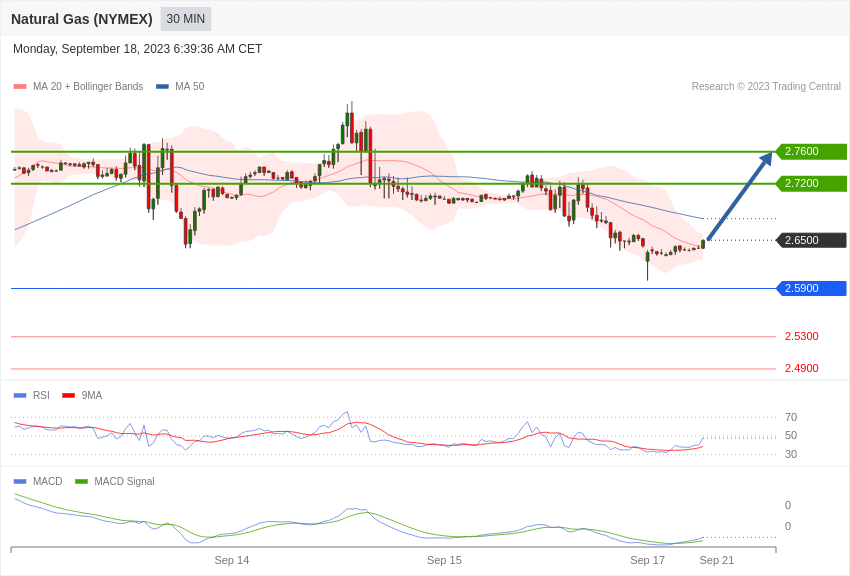Click the 2.7600 green resistance price label
Viewport: 850px width, 576px height.
coord(811,151)
